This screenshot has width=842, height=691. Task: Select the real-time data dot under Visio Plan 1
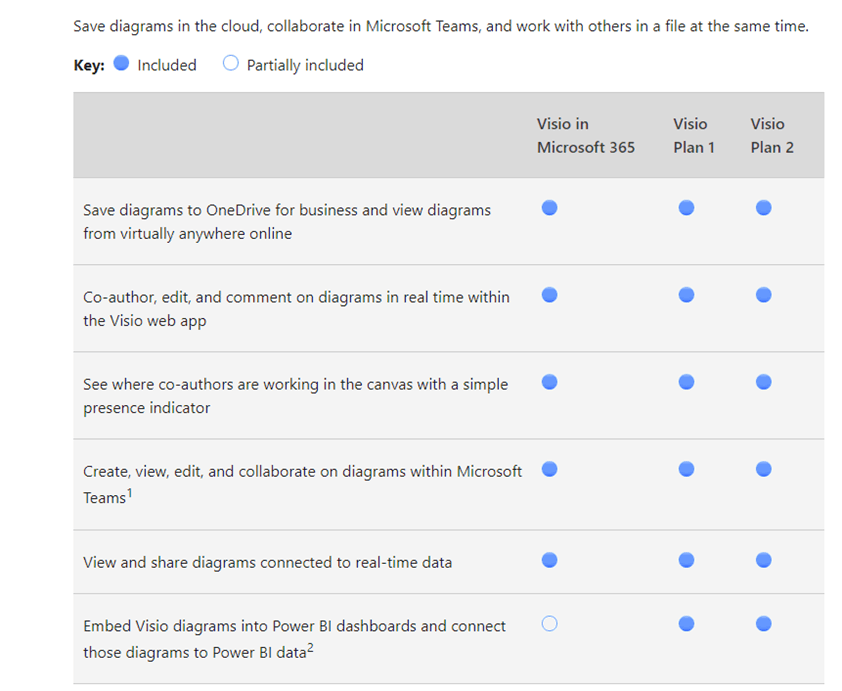686,561
